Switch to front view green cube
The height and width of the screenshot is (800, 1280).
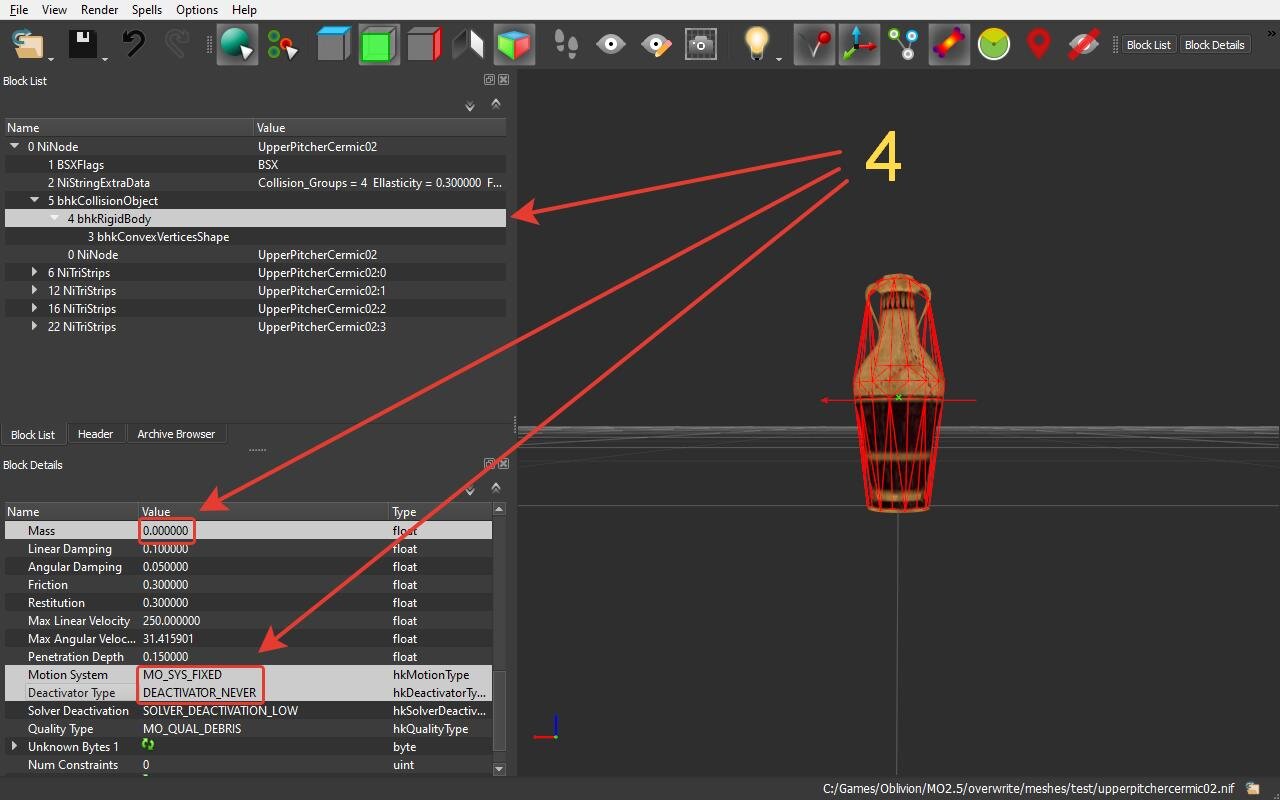coord(379,45)
